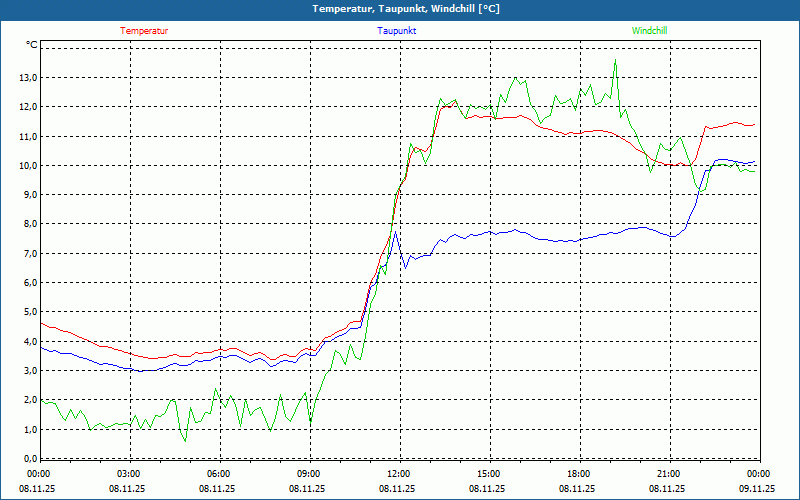Click the 09.11.25 date label
The image size is (800, 500).
click(x=757, y=489)
